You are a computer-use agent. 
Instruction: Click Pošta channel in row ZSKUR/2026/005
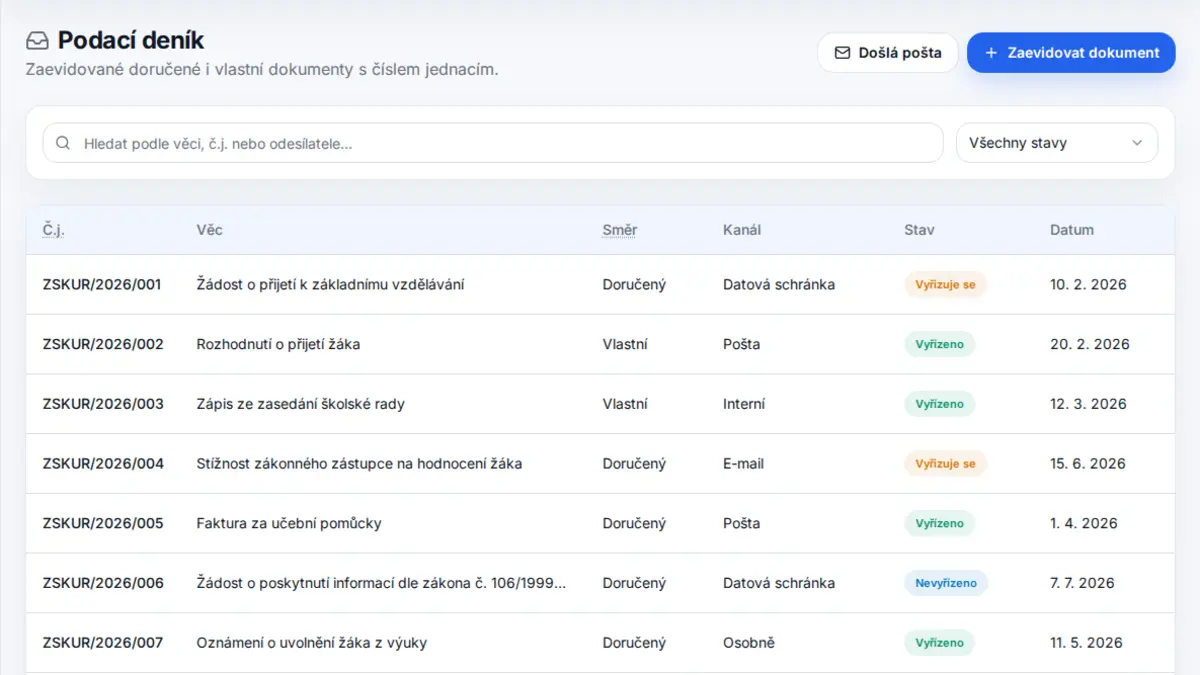point(741,523)
